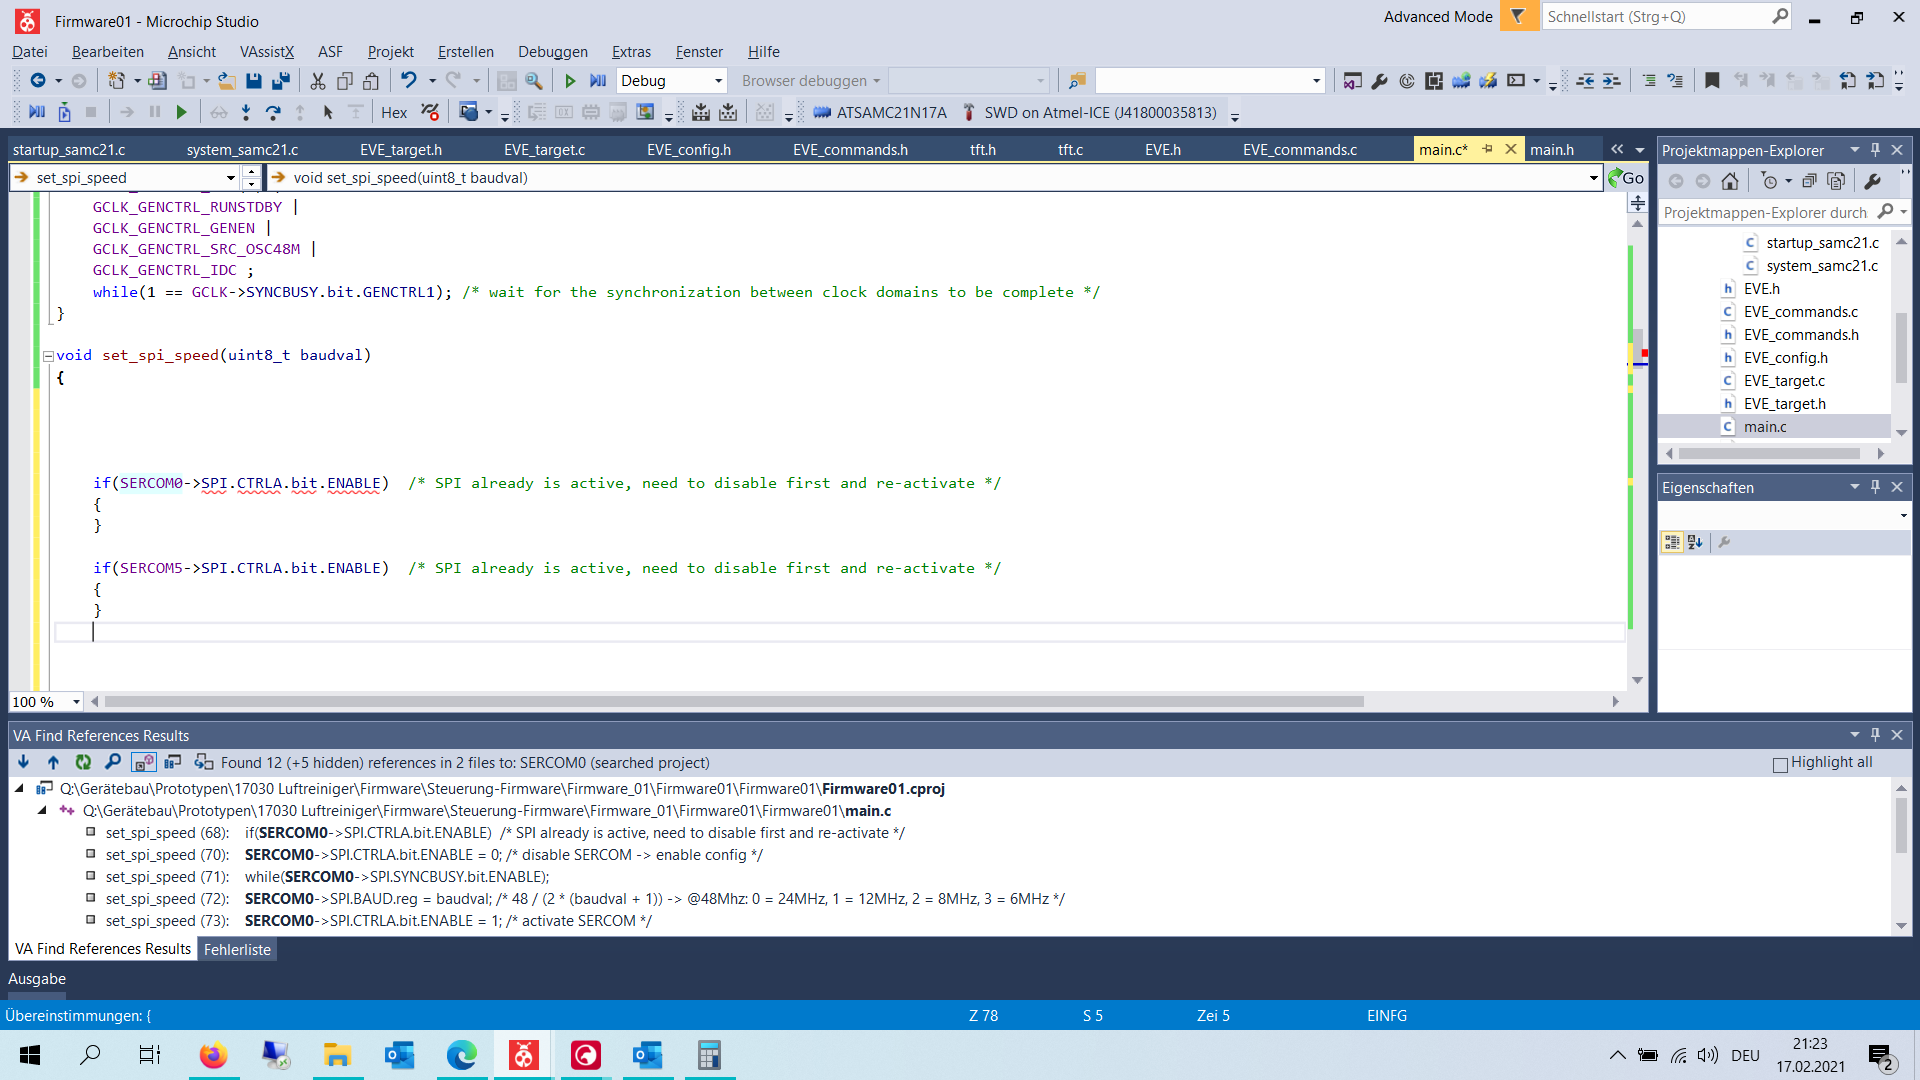Refresh the Find References results
The height and width of the screenshot is (1080, 1920).
[83, 763]
